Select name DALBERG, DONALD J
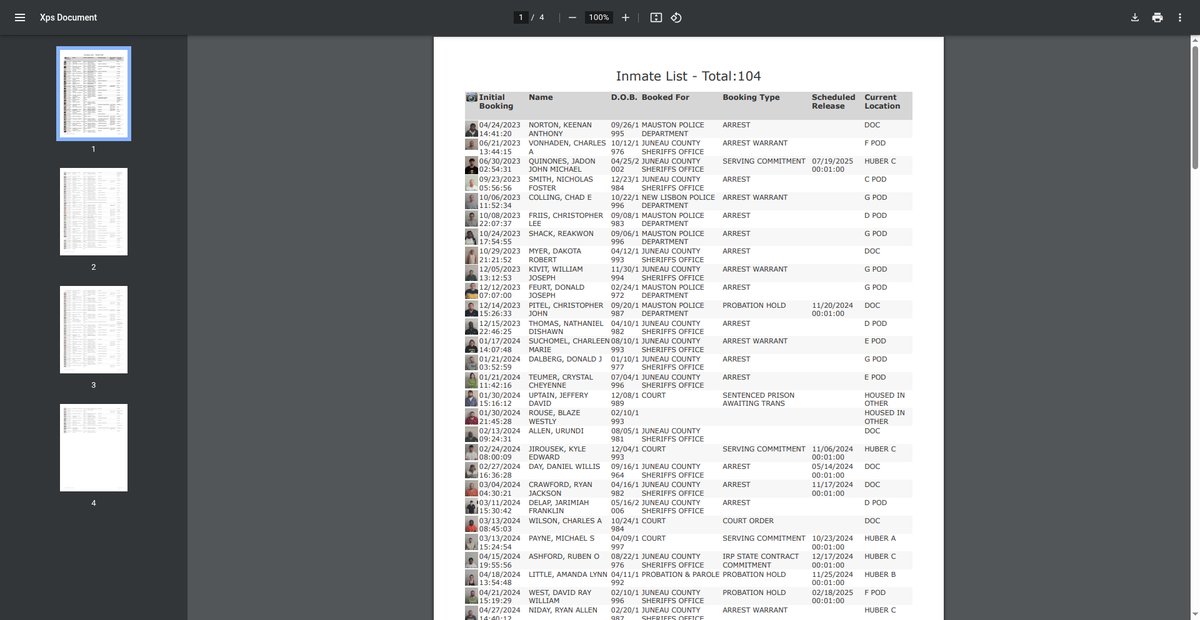1200x620 pixels. pos(565,359)
